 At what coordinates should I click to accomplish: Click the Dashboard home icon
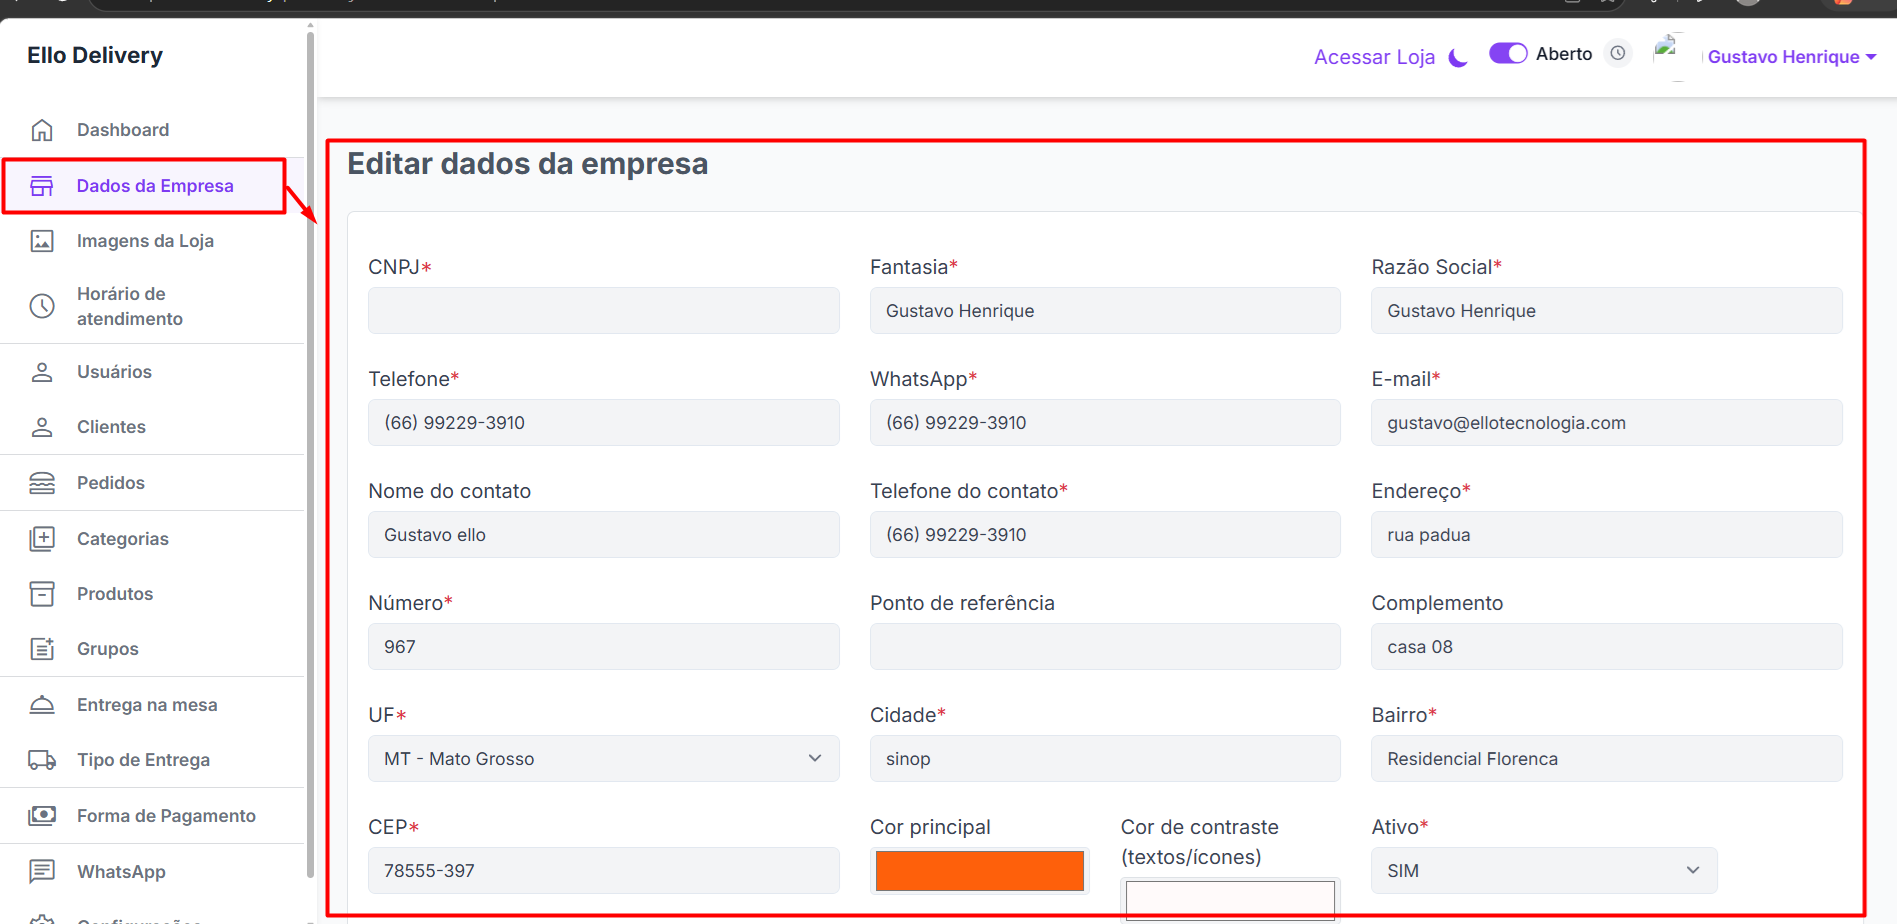coord(42,130)
